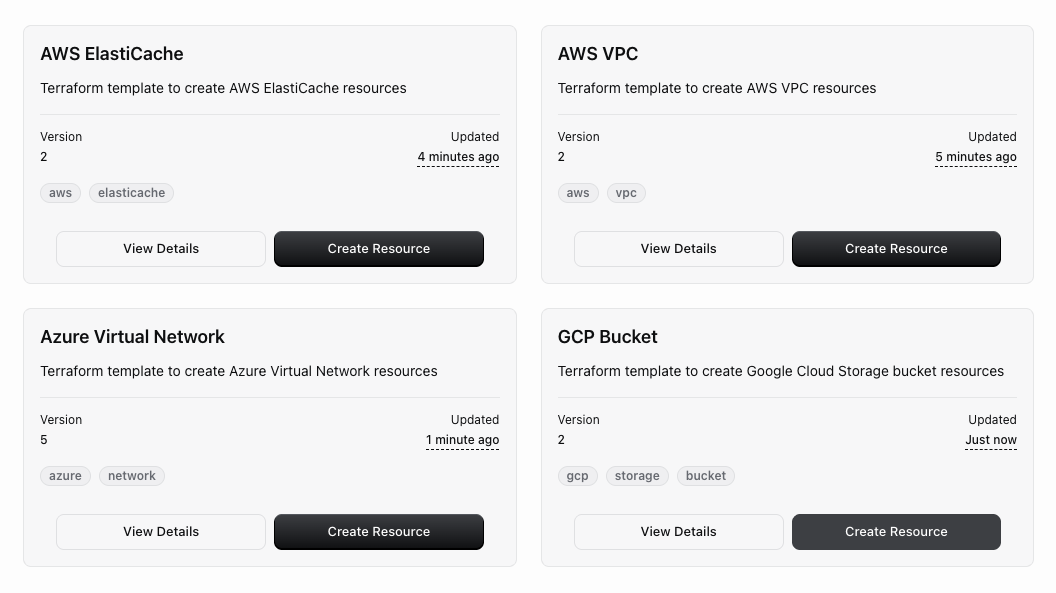Click the "4 minutes ago" updated timestamp
1056x593 pixels.
coord(458,157)
